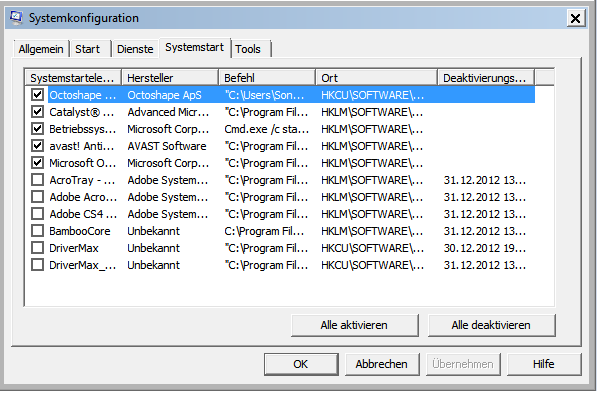Select the Microsoft O... entry name
The image size is (598, 394).
(x=82, y=163)
